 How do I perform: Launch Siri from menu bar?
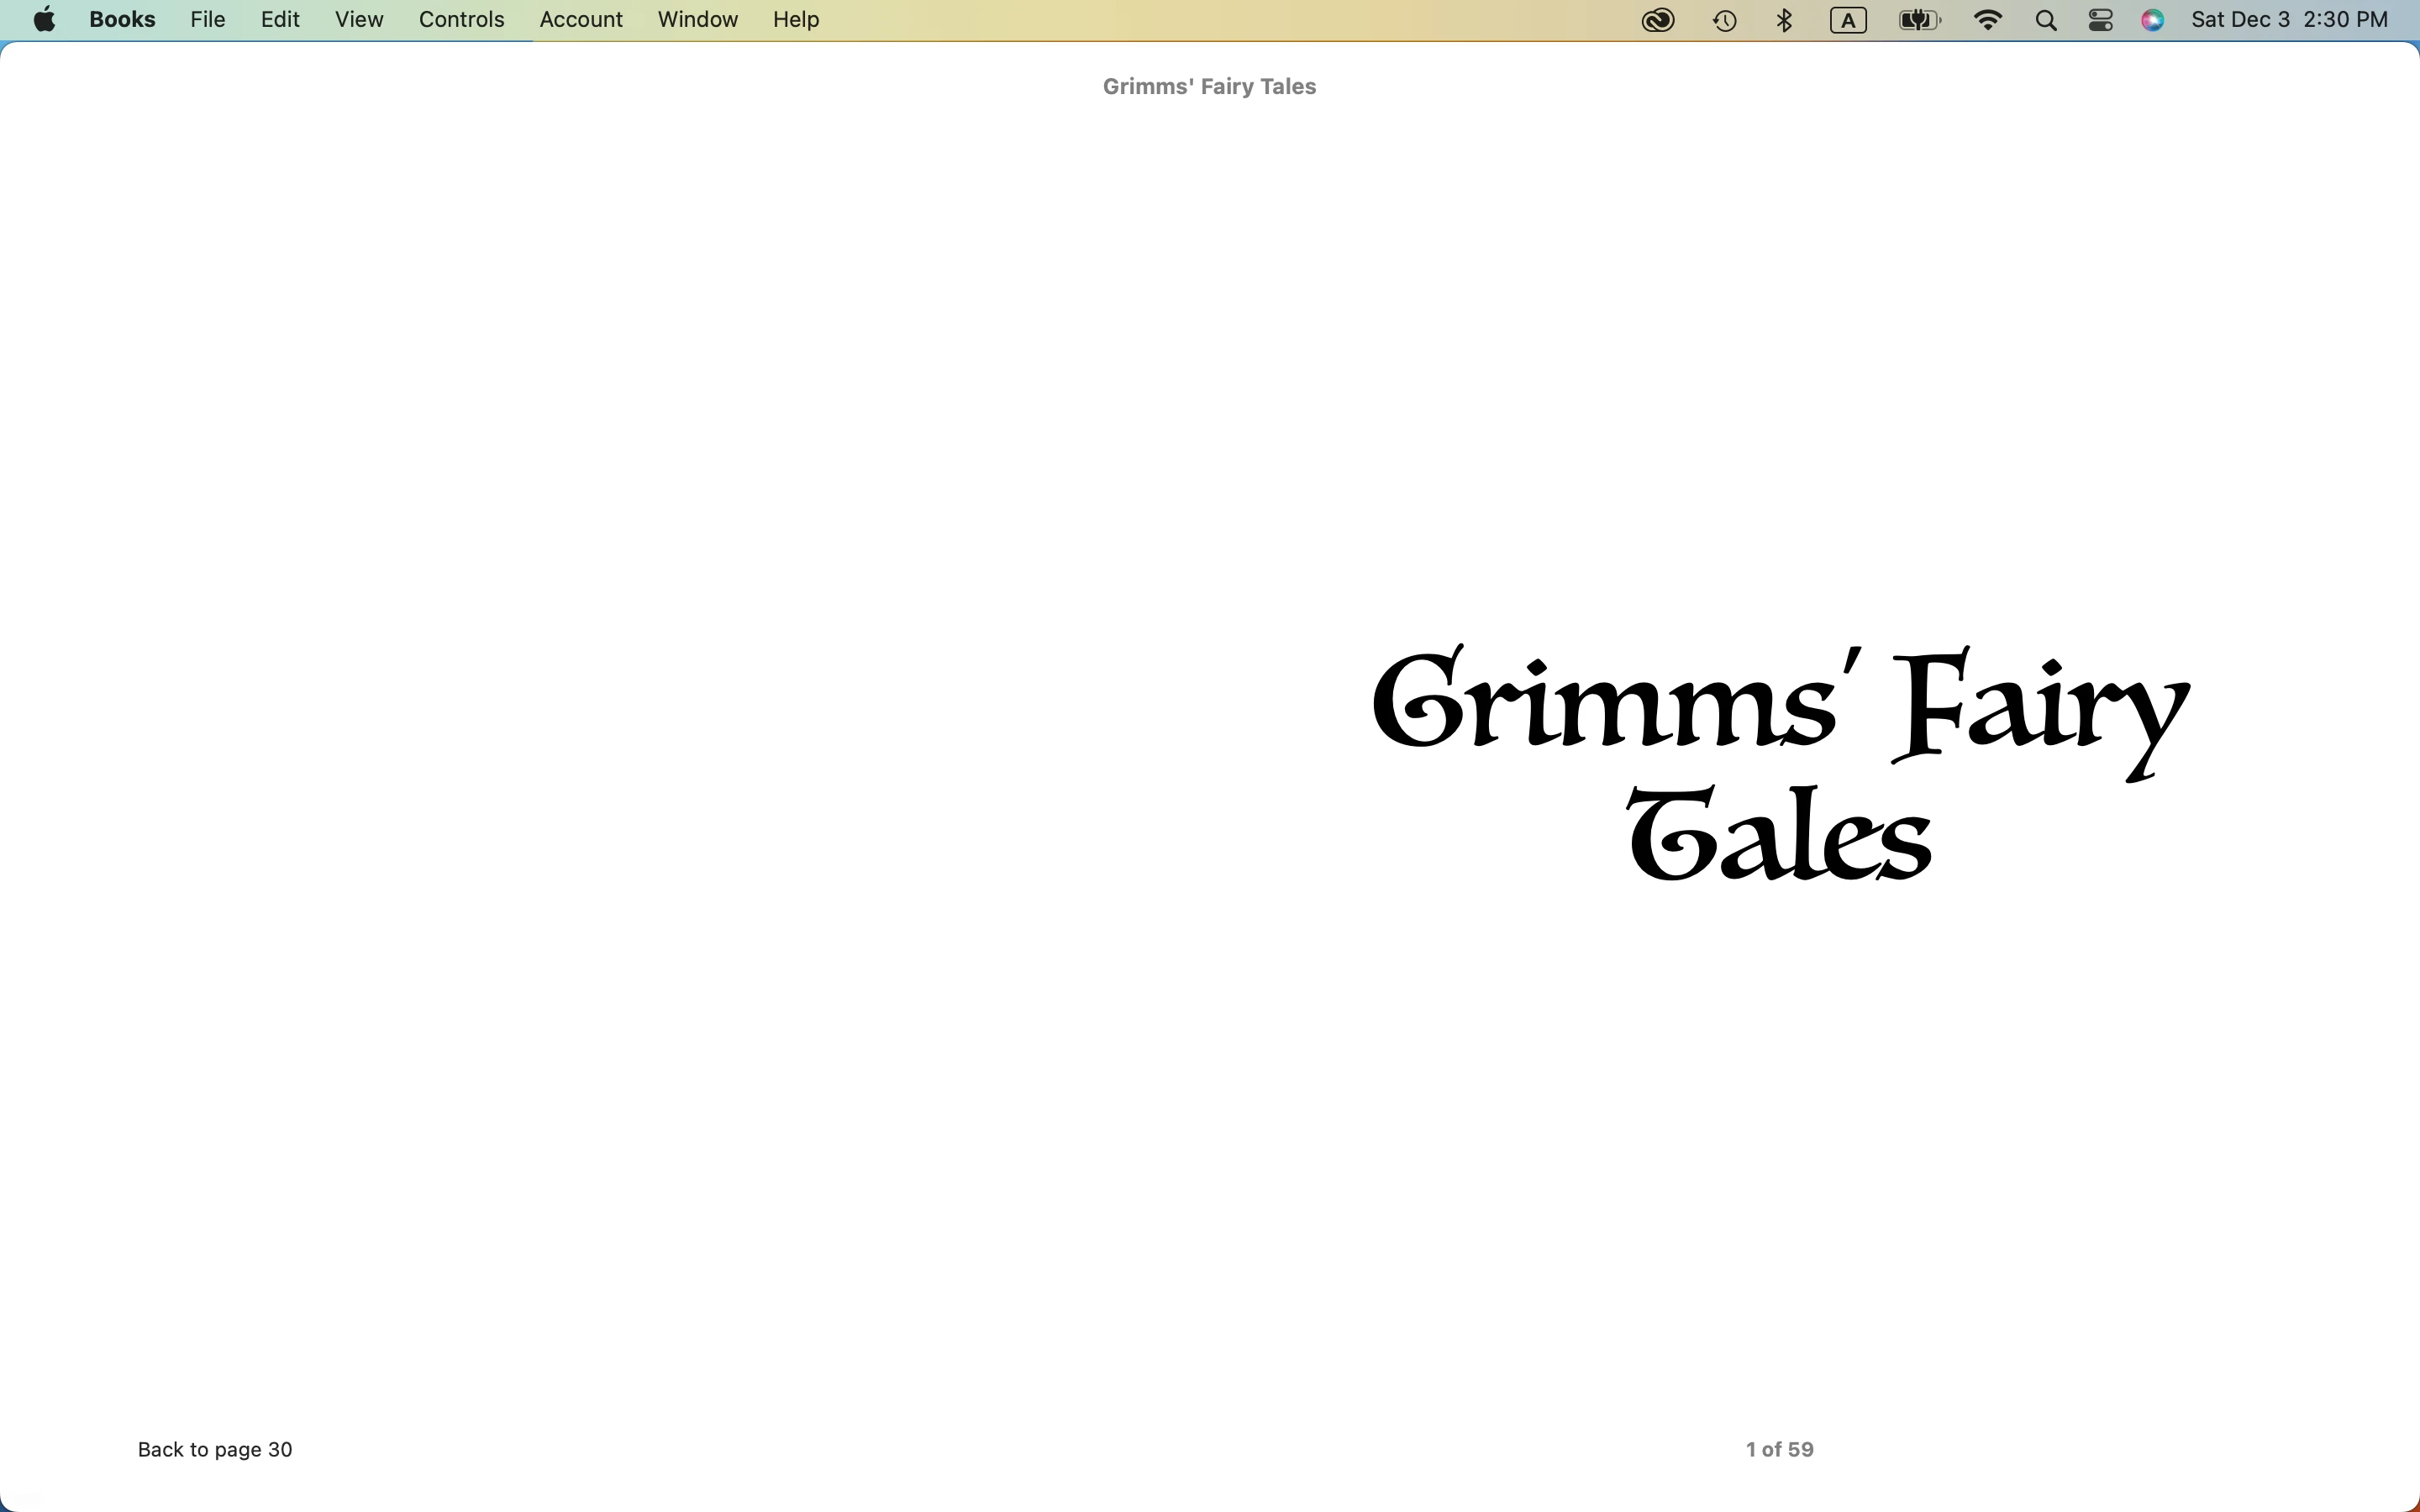pos(2153,20)
